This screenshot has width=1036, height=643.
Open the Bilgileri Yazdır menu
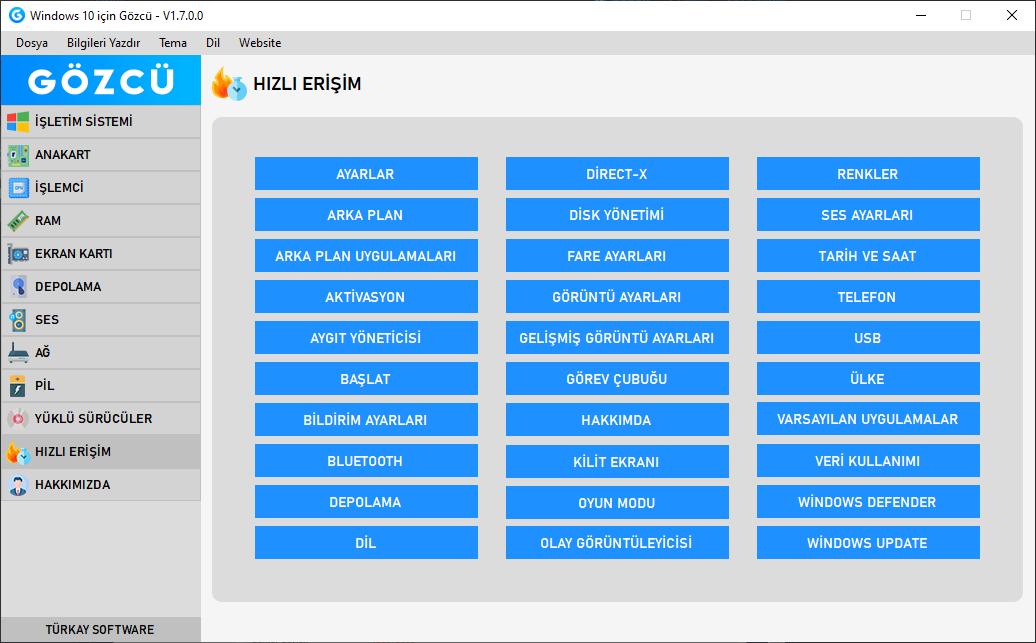[x=103, y=43]
